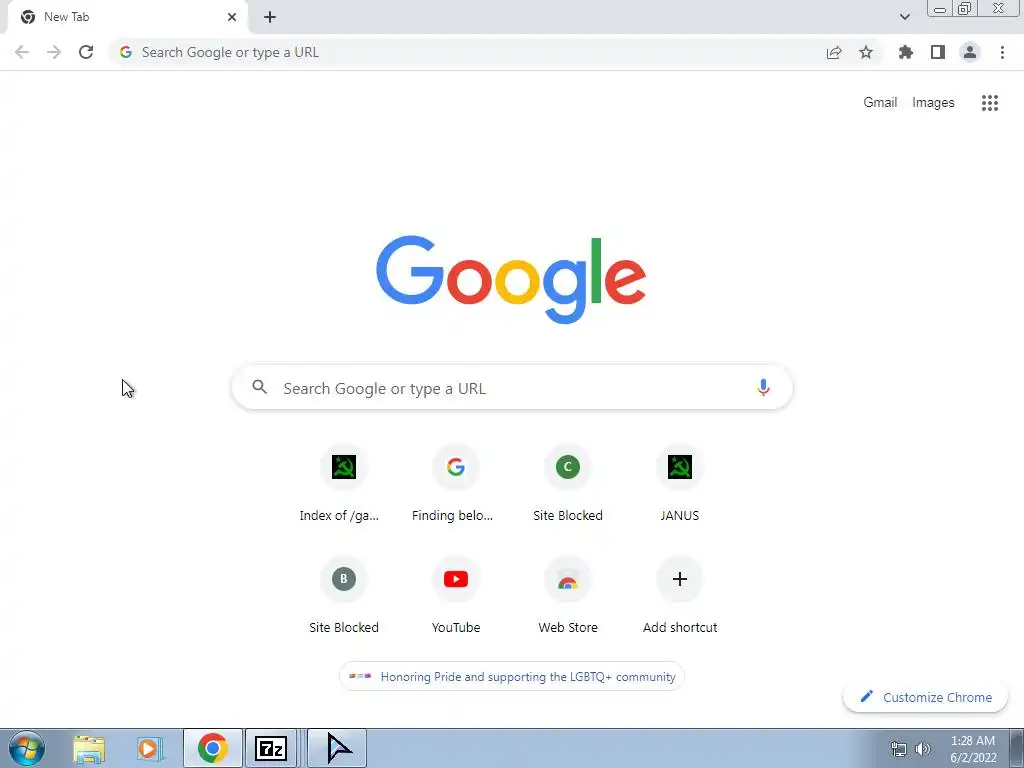The height and width of the screenshot is (768, 1024).
Task: Open a new tab with plus button
Action: 270,17
